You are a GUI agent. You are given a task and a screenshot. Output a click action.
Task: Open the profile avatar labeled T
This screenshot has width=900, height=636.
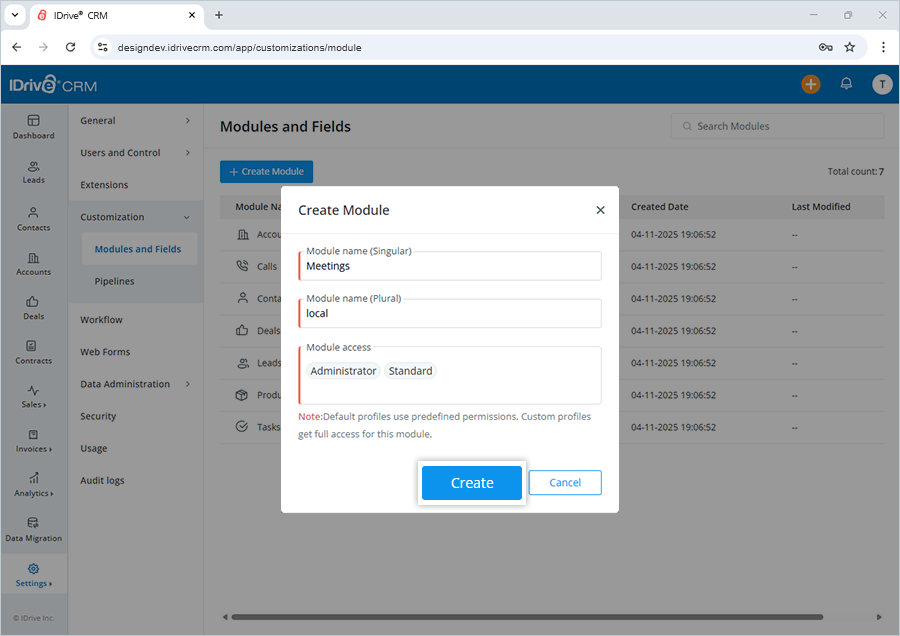(x=882, y=84)
